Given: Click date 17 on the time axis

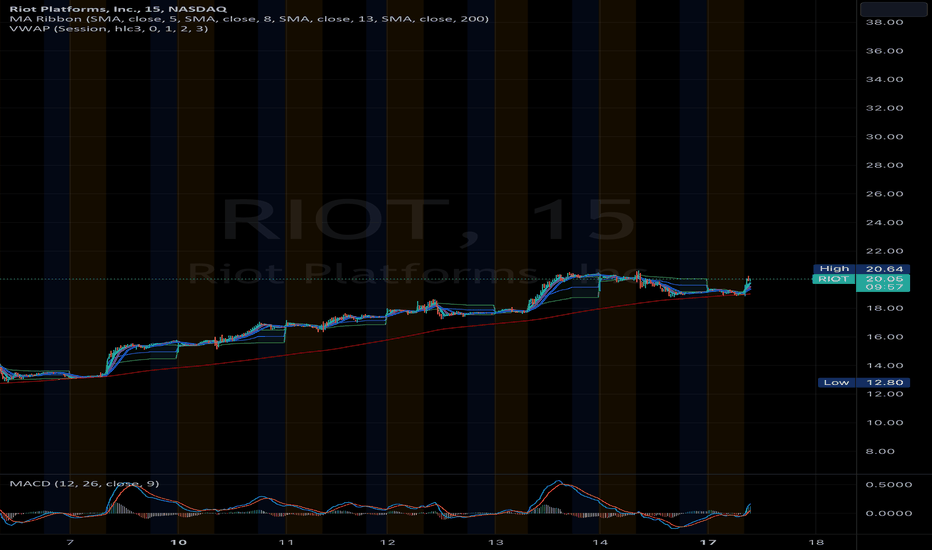Looking at the screenshot, I should pos(708,542).
